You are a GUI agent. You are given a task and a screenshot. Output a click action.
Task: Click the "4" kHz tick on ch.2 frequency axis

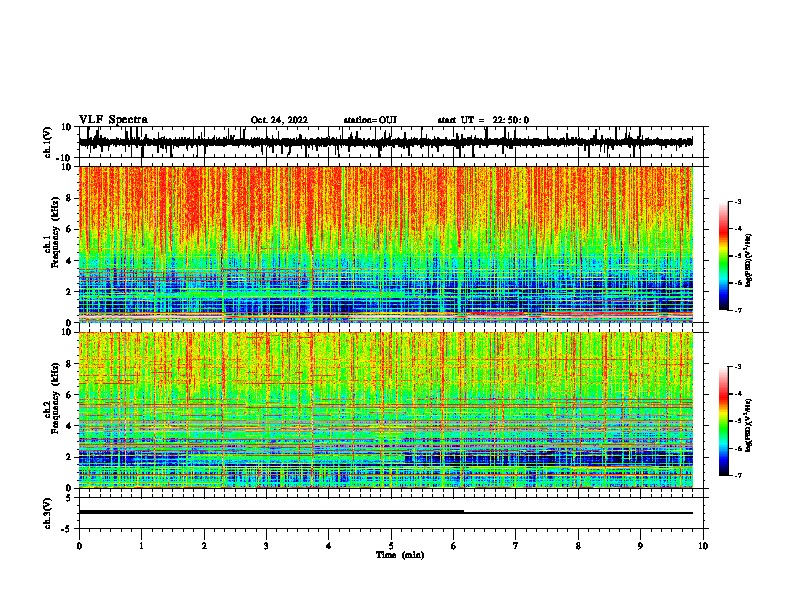69,426
